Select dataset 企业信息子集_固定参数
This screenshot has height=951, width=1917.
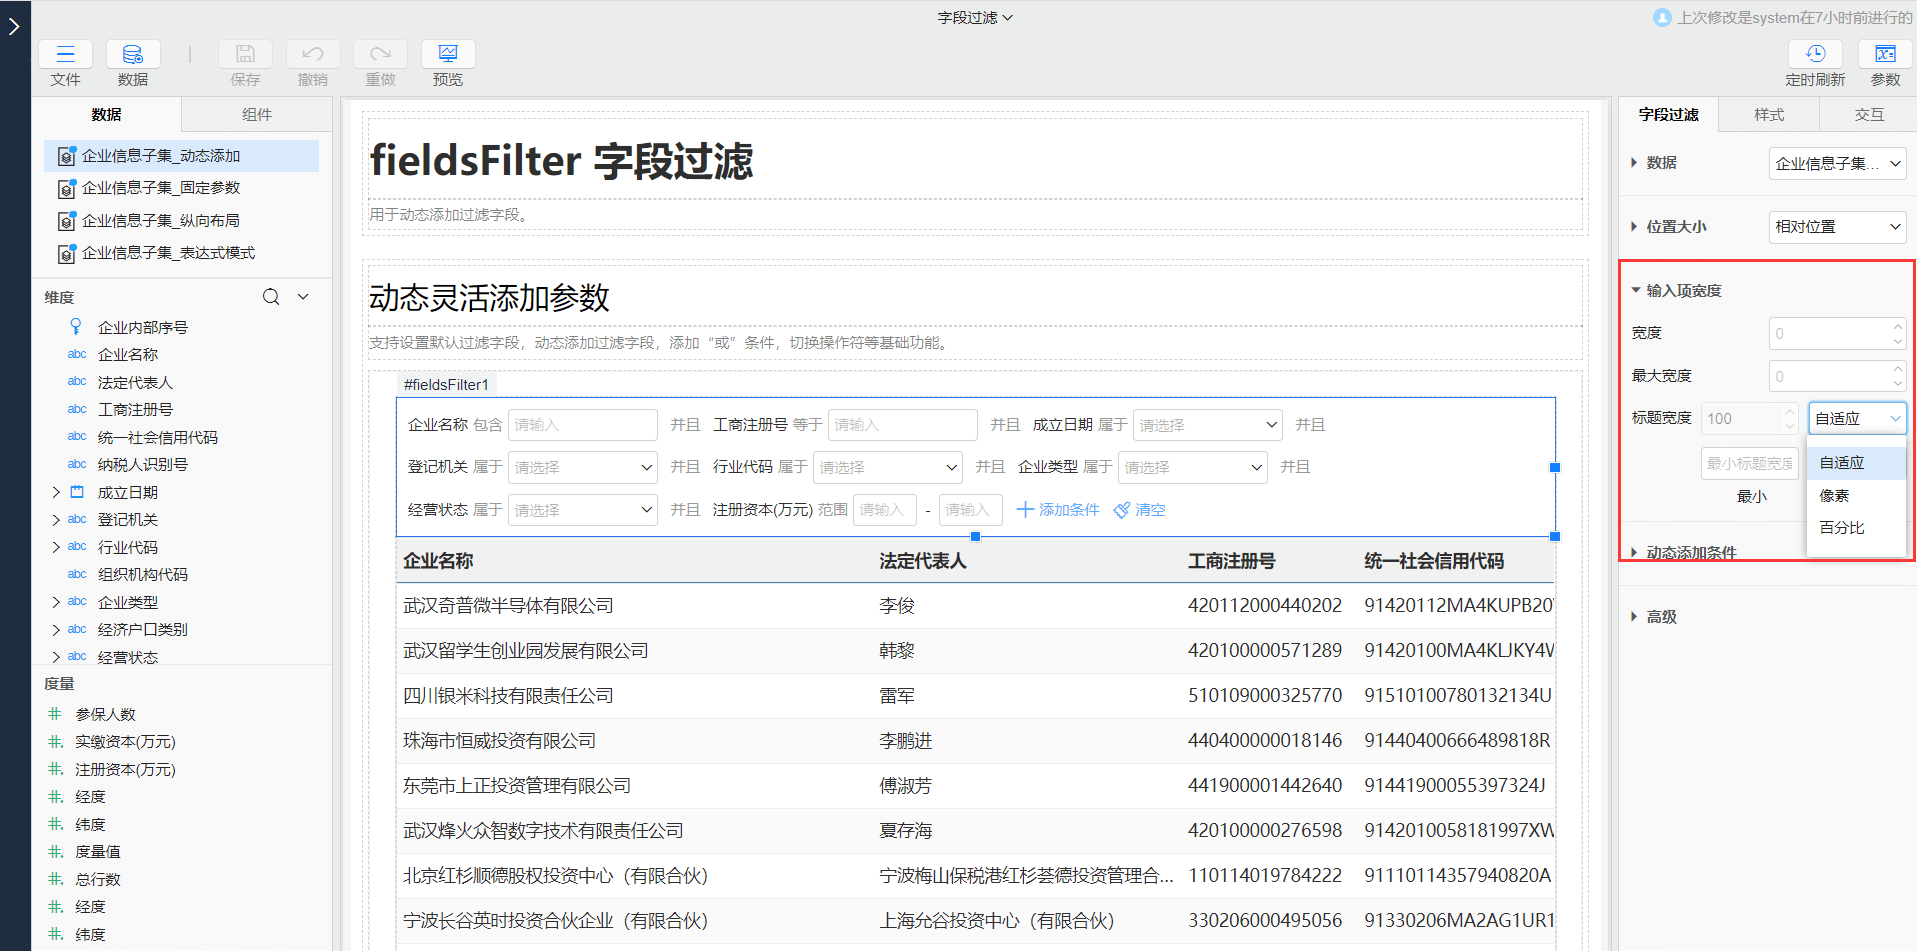[x=160, y=188]
